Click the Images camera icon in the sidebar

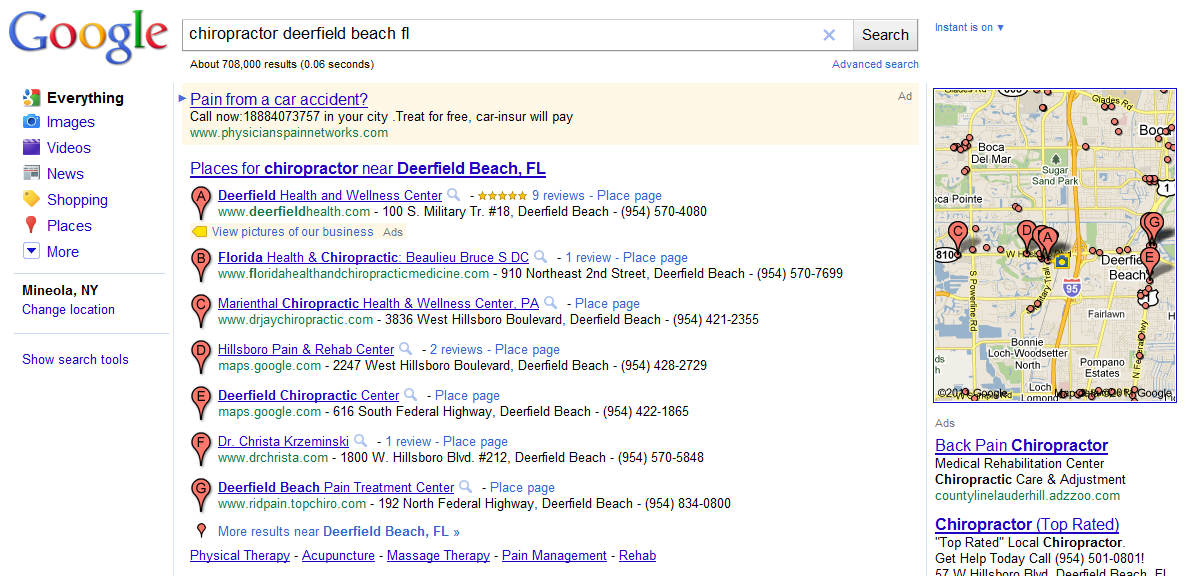31,122
